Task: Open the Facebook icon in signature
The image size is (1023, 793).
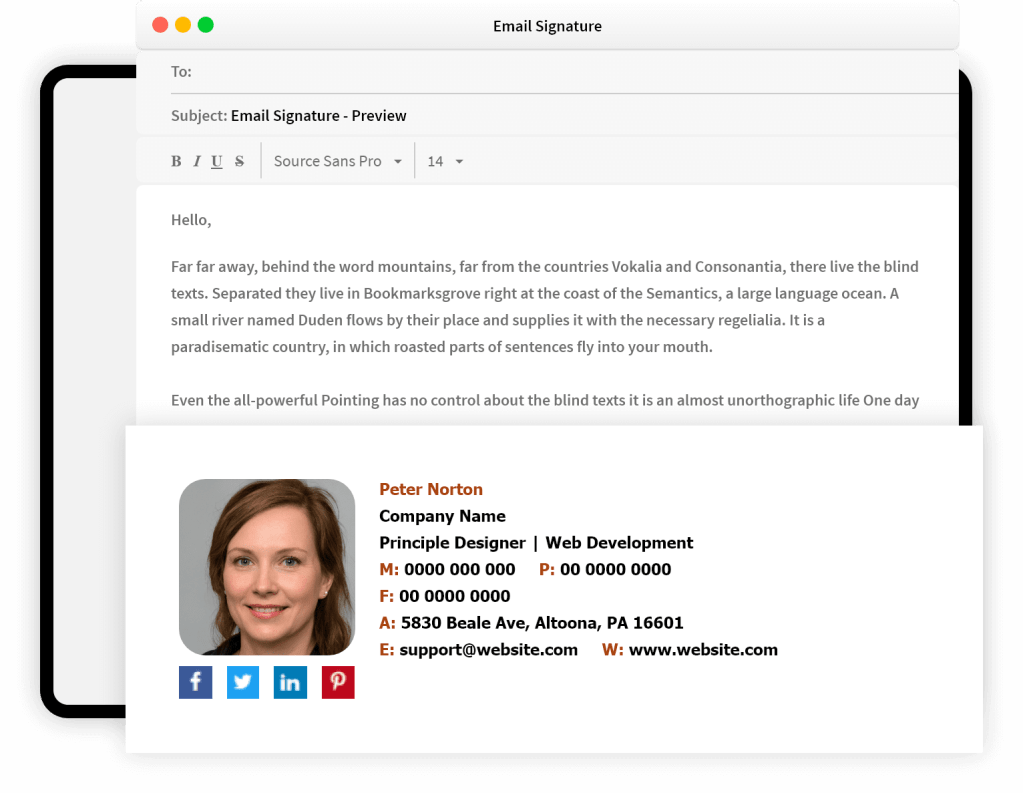Action: click(x=195, y=682)
